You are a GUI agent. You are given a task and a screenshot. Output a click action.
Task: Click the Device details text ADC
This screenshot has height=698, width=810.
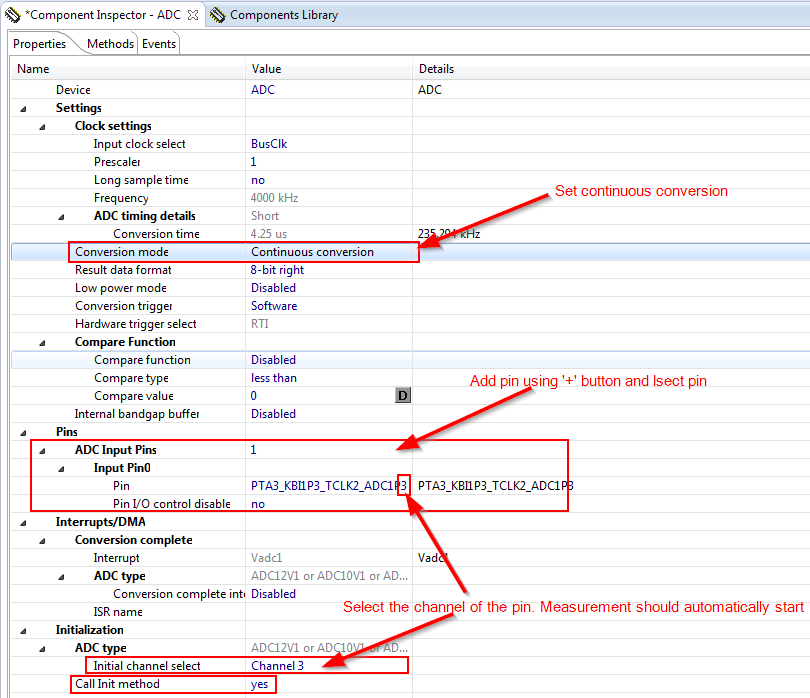[430, 89]
